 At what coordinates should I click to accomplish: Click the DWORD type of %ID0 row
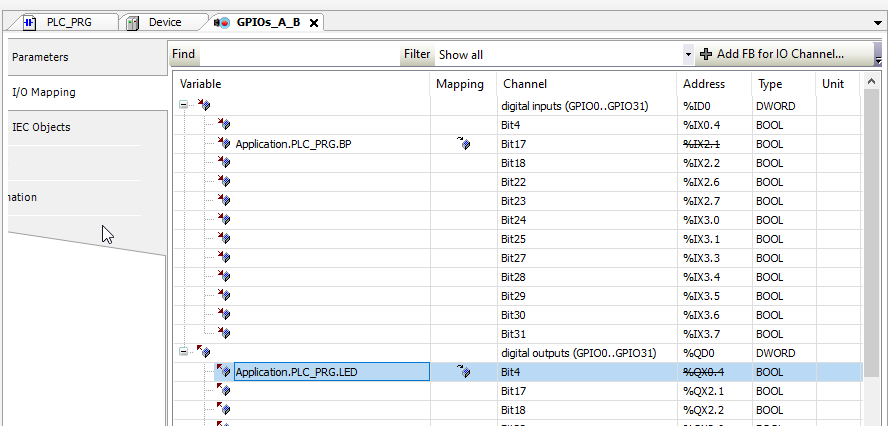click(x=775, y=106)
